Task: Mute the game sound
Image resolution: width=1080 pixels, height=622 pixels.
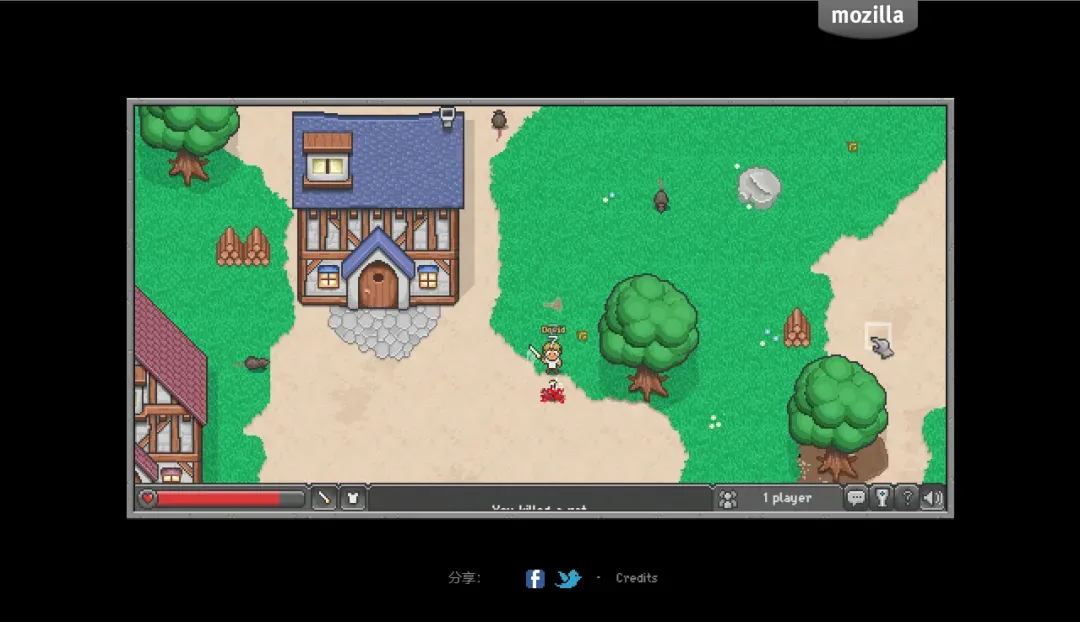Action: pyautogui.click(x=932, y=498)
